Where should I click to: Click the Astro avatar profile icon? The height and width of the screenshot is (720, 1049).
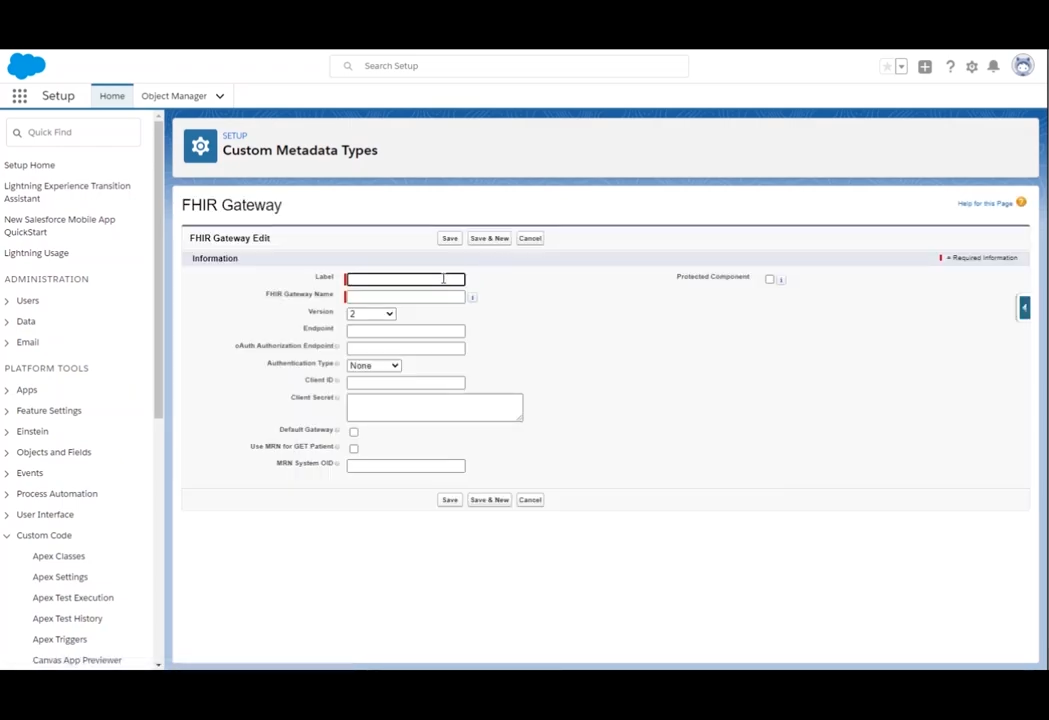pos(1022,66)
